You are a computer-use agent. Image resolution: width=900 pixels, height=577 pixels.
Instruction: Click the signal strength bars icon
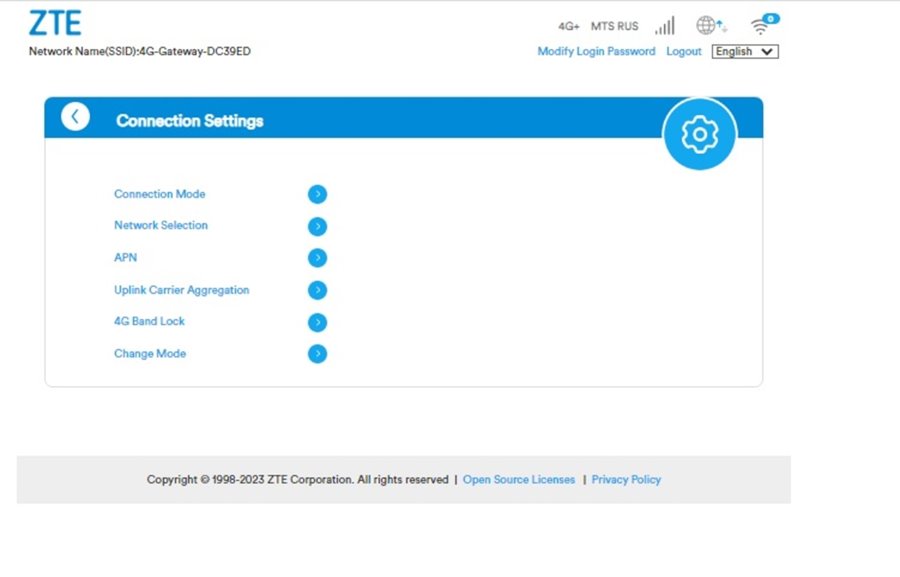[x=664, y=26]
